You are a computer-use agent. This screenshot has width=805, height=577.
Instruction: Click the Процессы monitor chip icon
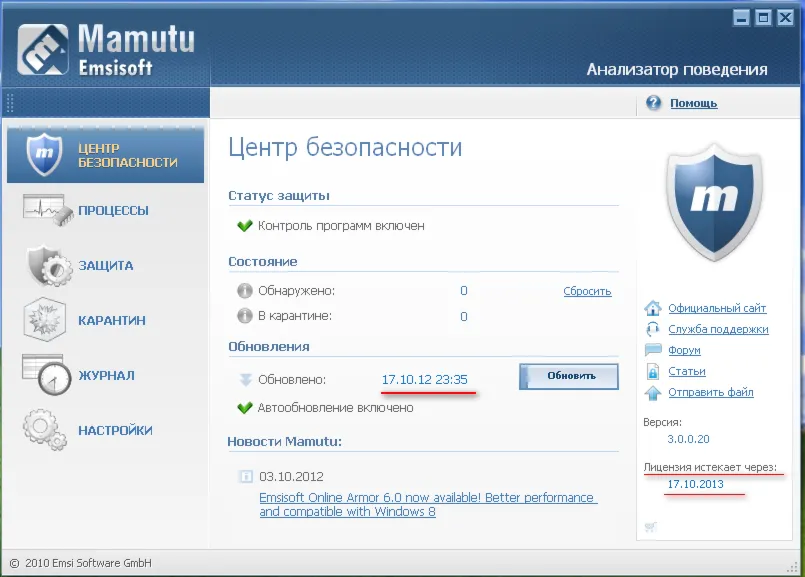pos(47,210)
